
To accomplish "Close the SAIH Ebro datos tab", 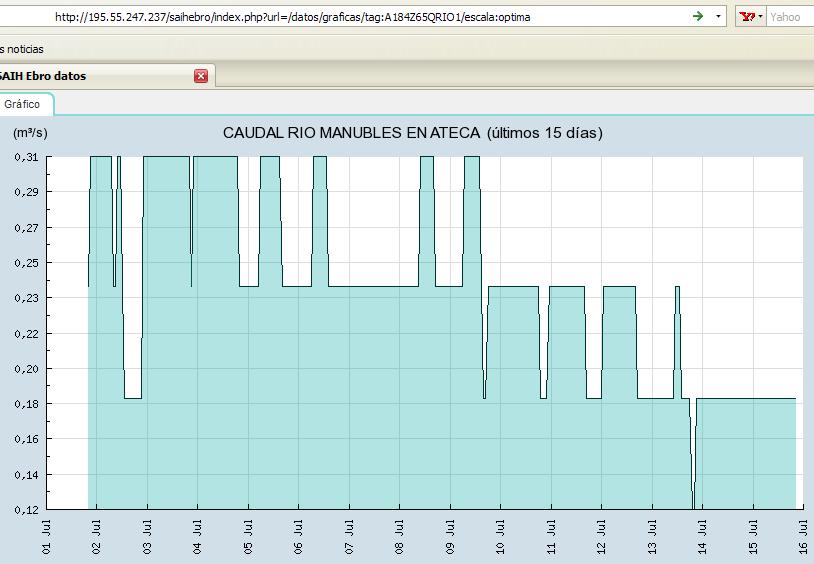I will pos(201,76).
